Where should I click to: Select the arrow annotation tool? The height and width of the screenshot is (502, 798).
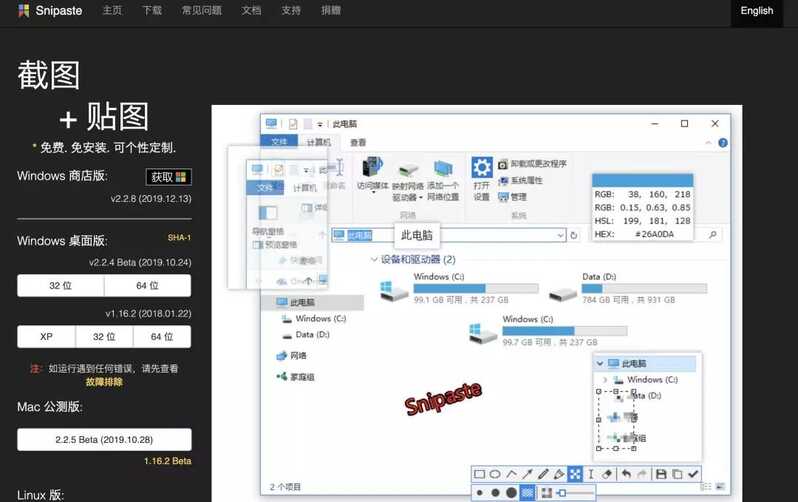[x=527, y=475]
